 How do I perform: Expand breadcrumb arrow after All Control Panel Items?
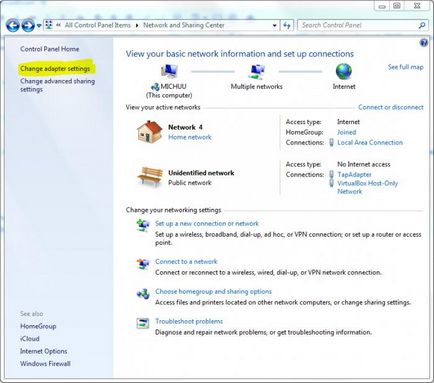[137, 25]
